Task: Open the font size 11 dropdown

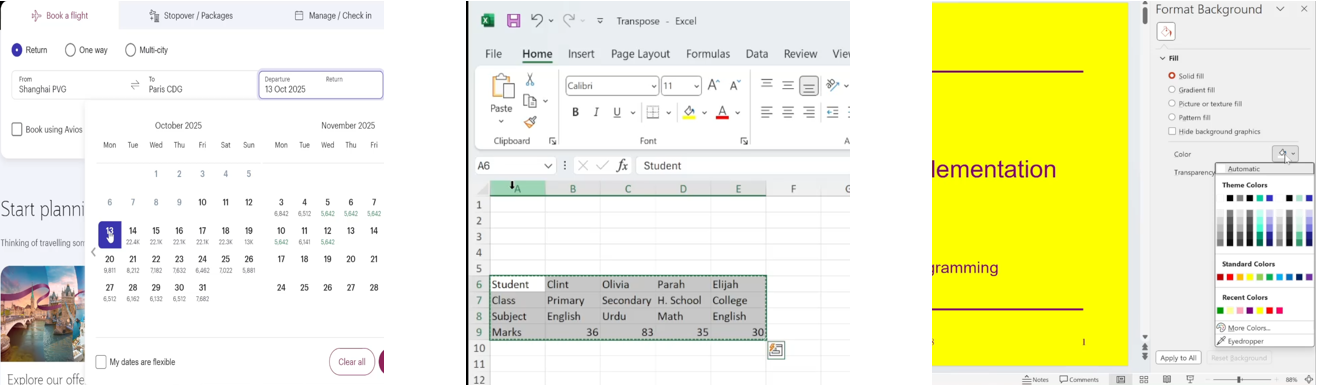Action: pyautogui.click(x=697, y=86)
